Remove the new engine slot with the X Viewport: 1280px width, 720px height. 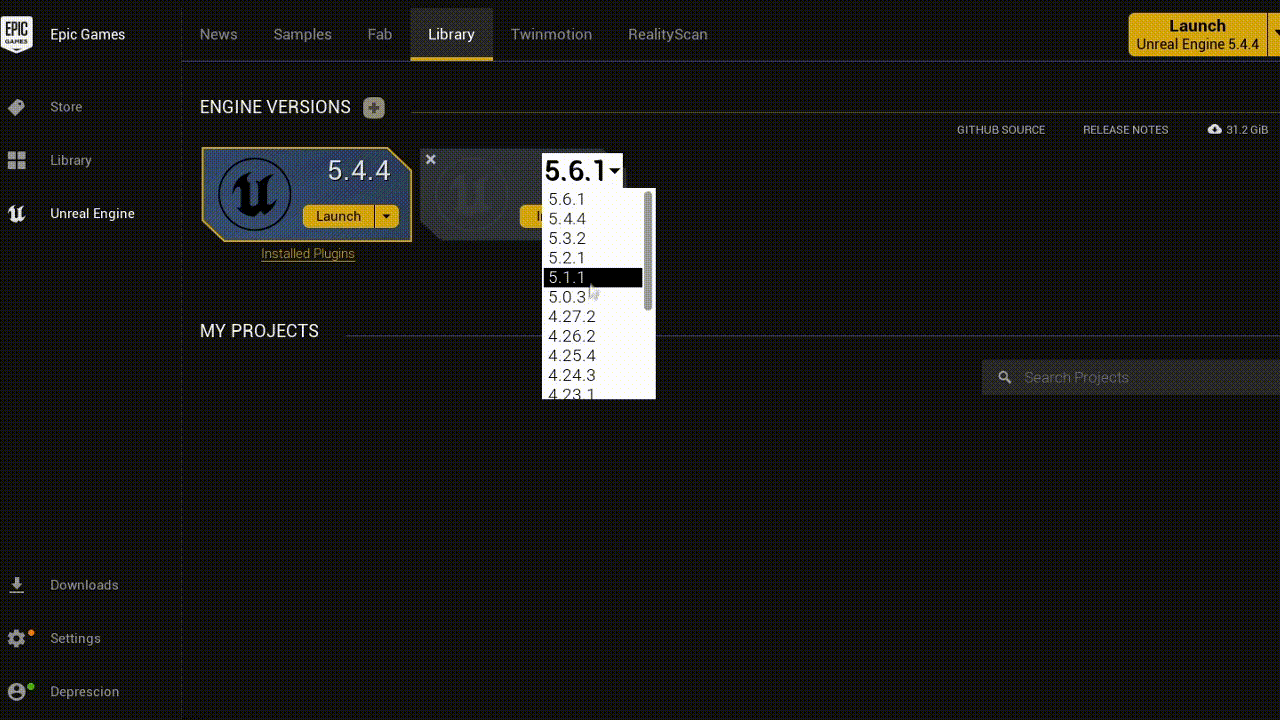point(430,159)
